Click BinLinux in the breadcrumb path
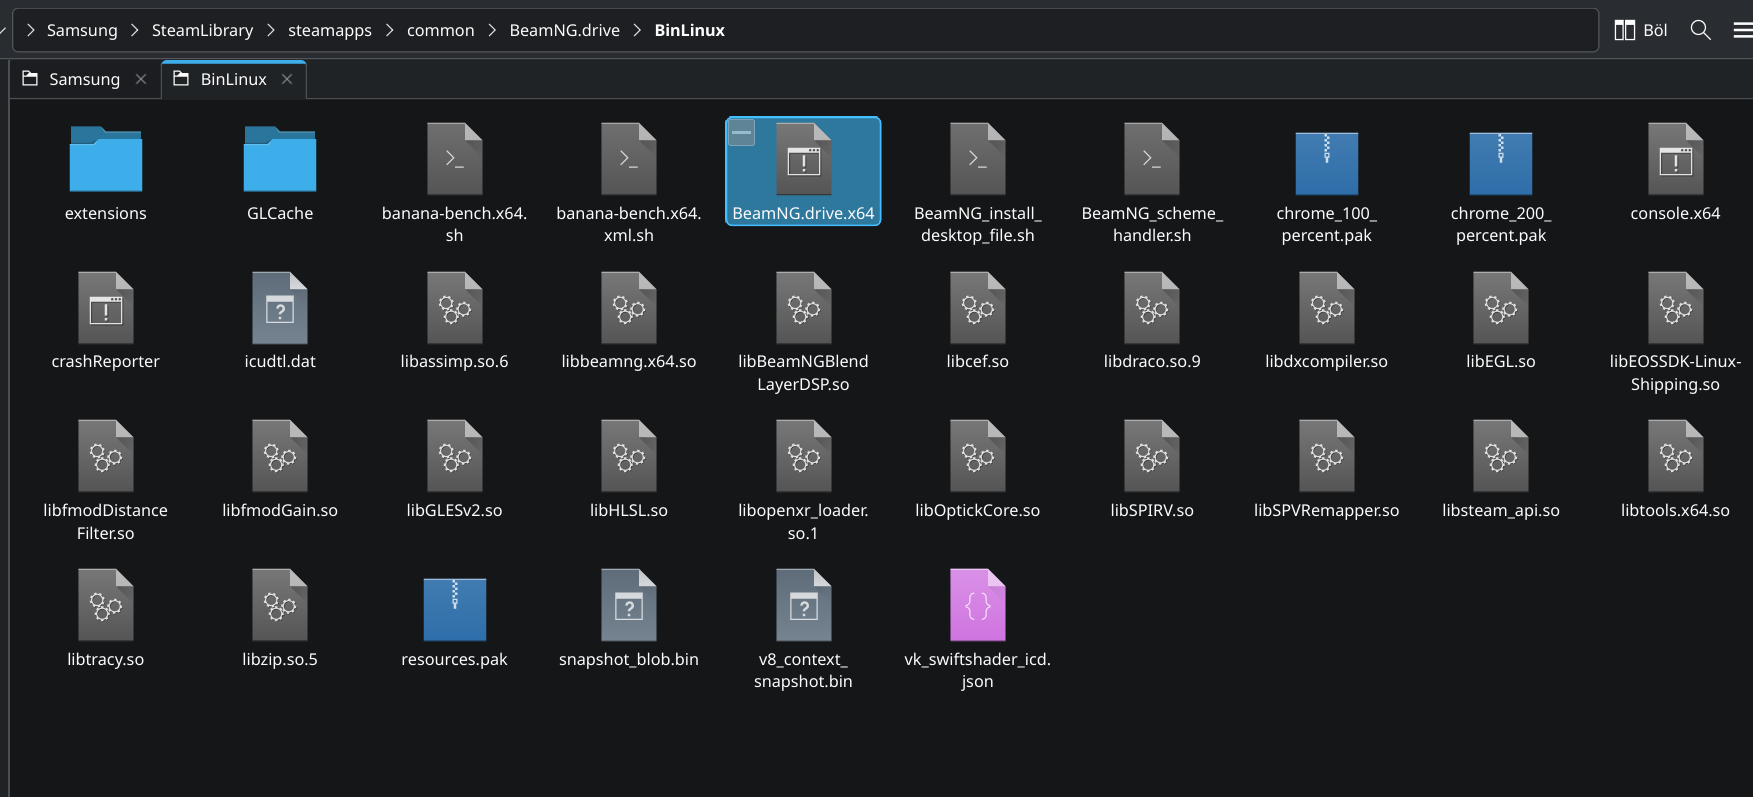 tap(690, 30)
